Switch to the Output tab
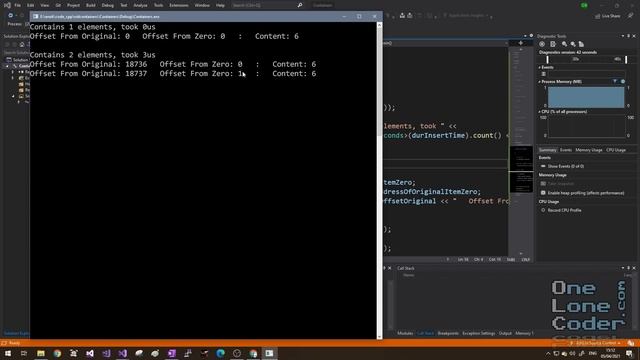The image size is (640, 360). tap(505, 333)
